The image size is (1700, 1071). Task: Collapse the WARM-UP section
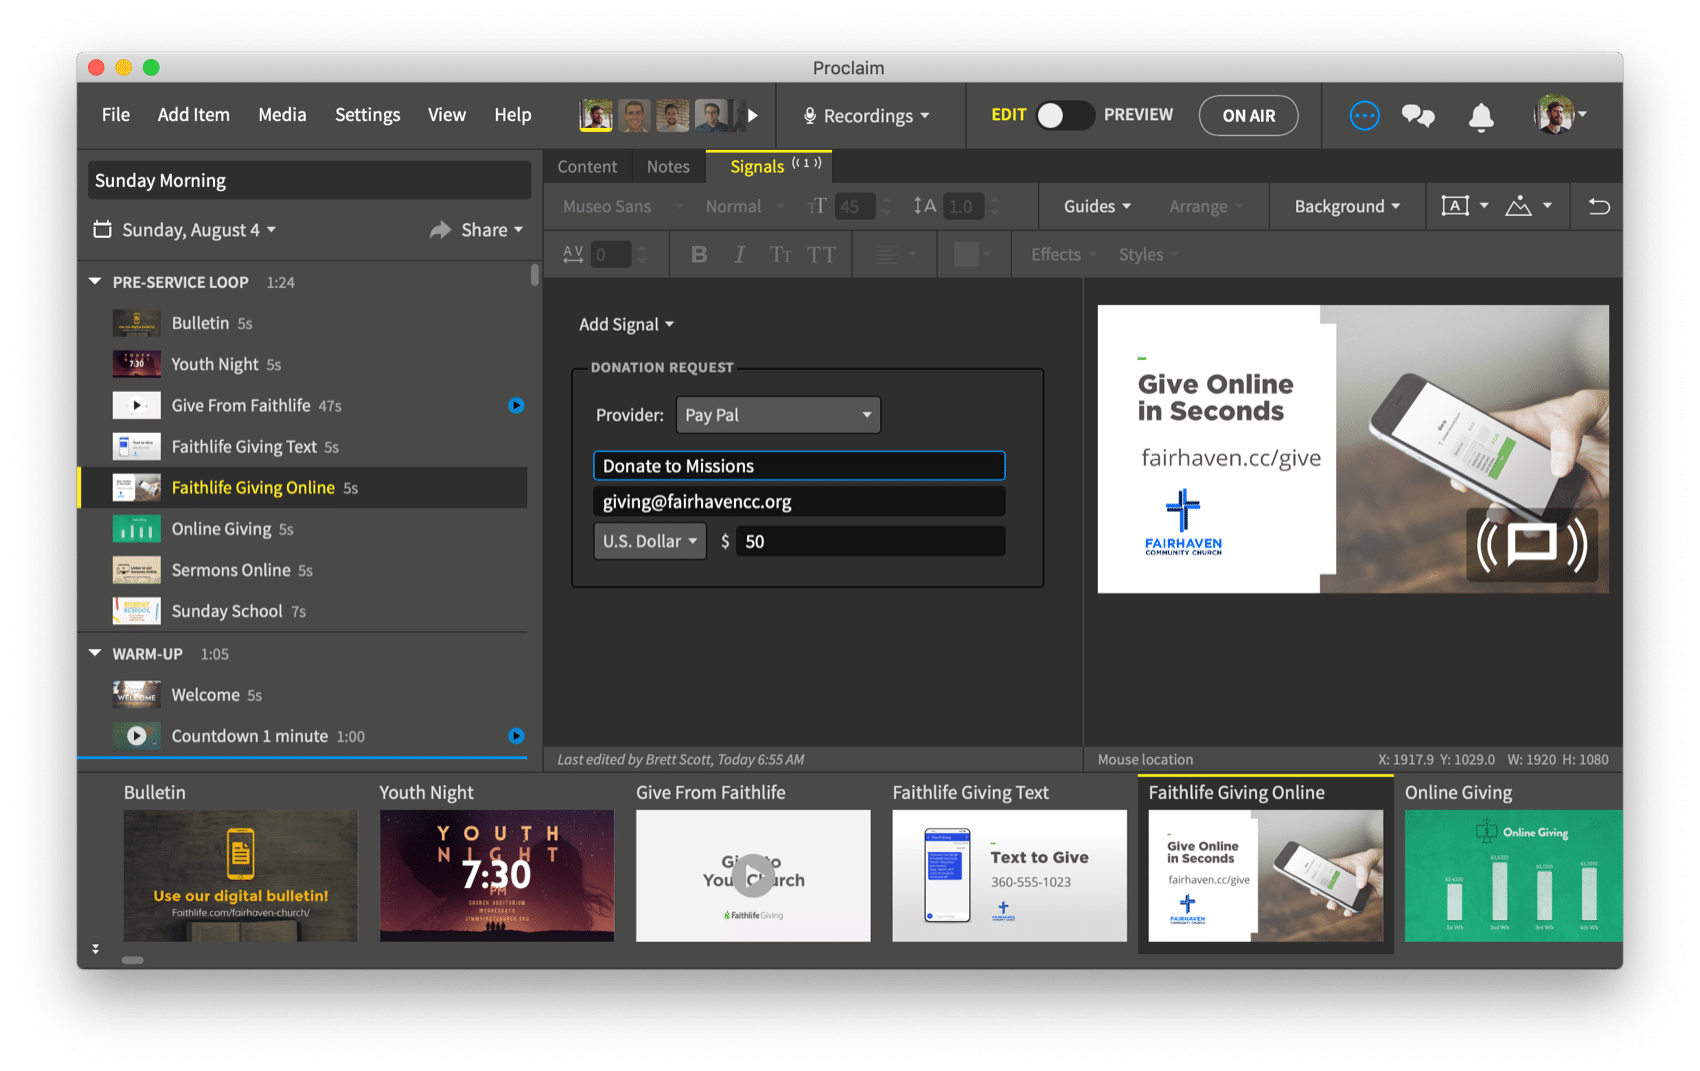(x=95, y=653)
